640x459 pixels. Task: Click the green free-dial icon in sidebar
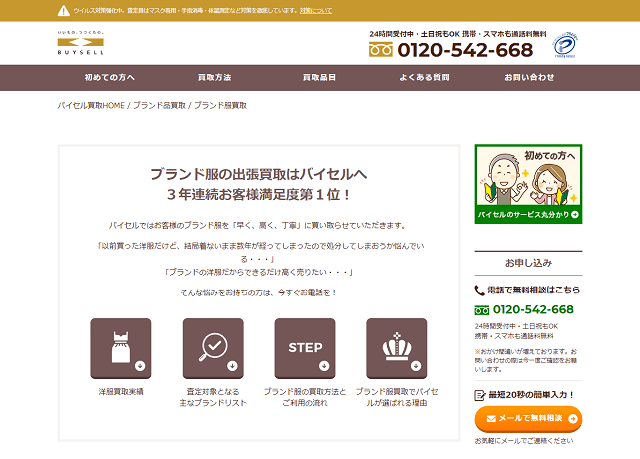coord(482,310)
